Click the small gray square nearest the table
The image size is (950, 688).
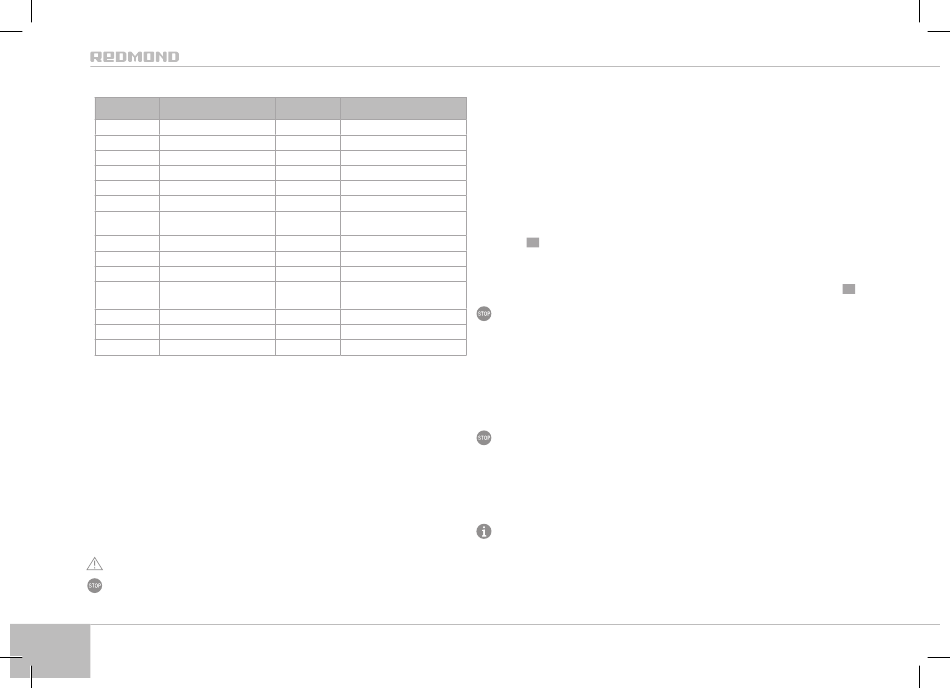point(533,242)
